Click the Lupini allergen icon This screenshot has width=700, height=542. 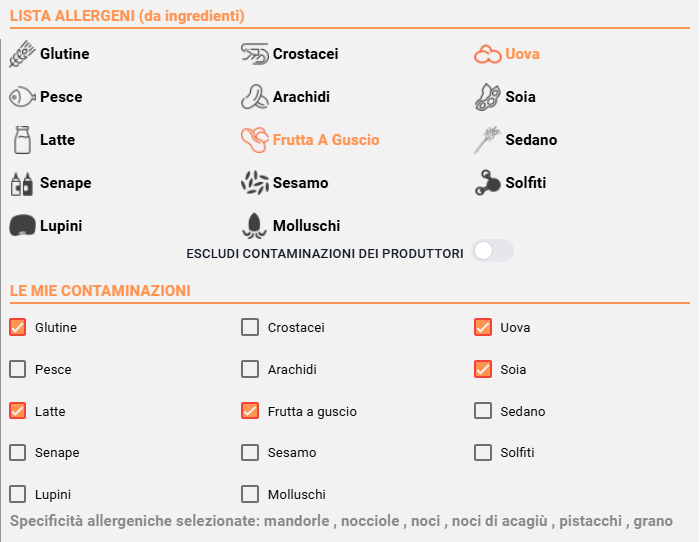(x=22, y=225)
